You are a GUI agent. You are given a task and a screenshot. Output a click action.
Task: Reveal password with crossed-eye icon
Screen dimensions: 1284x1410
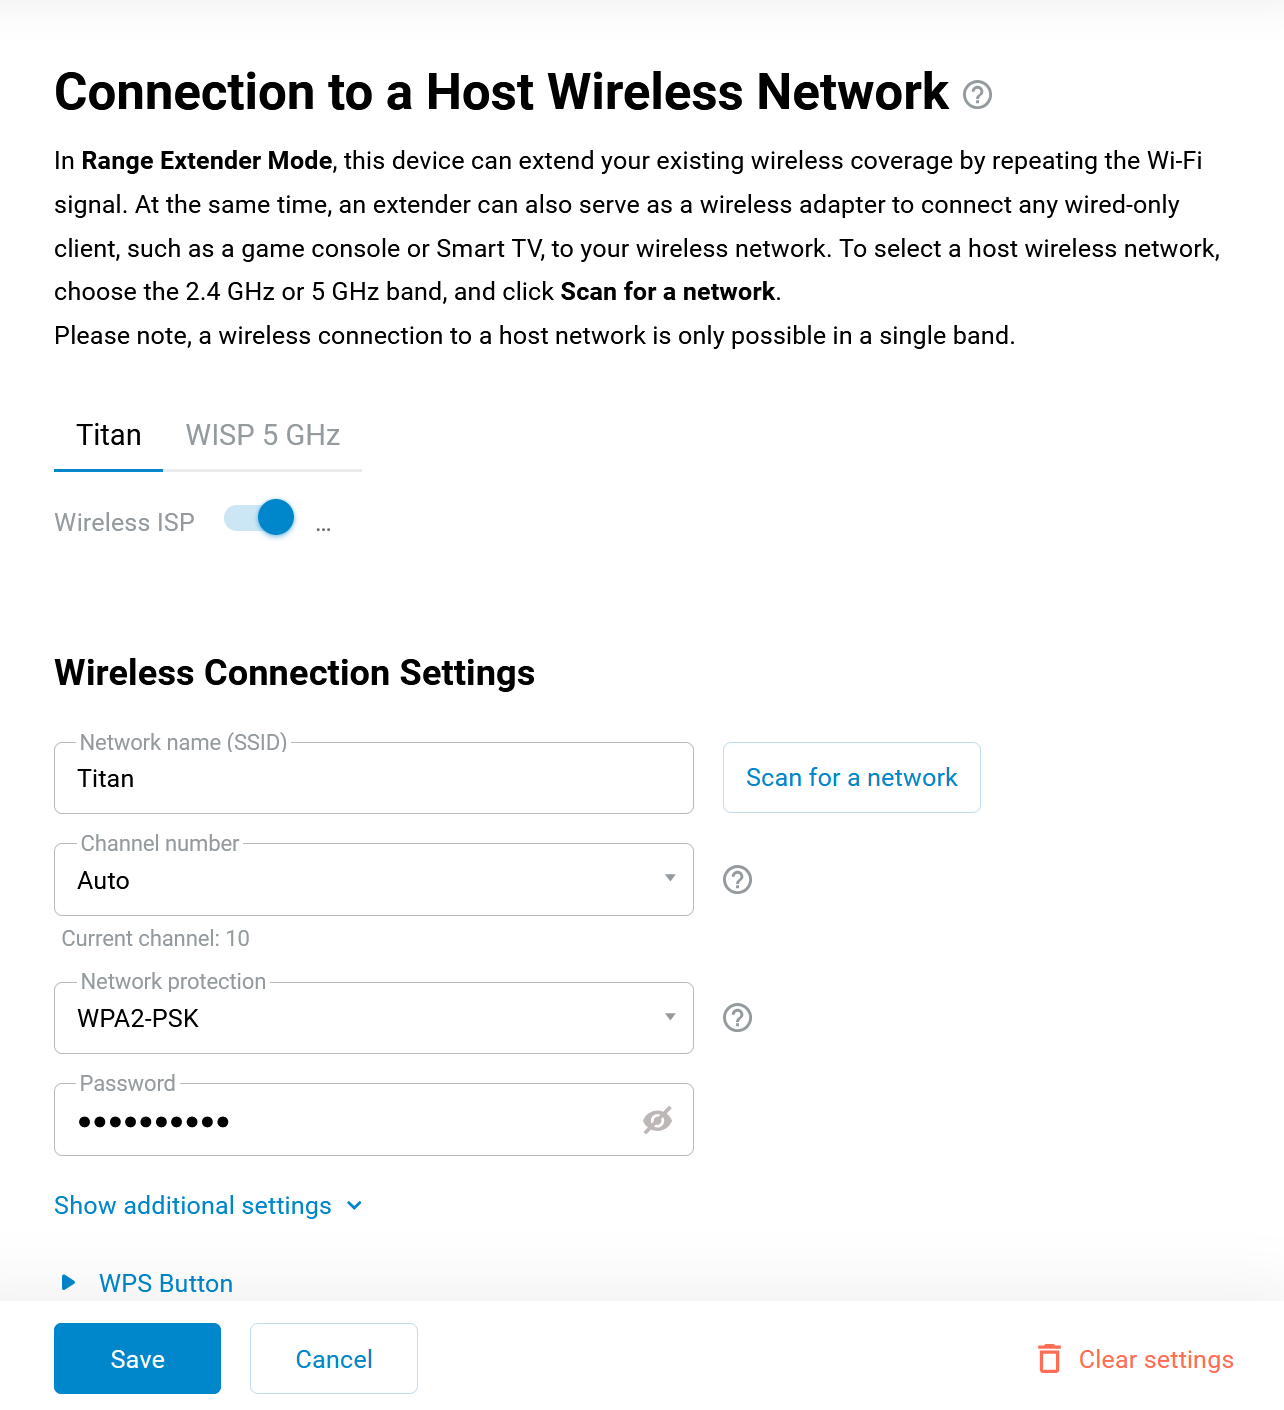[657, 1121]
